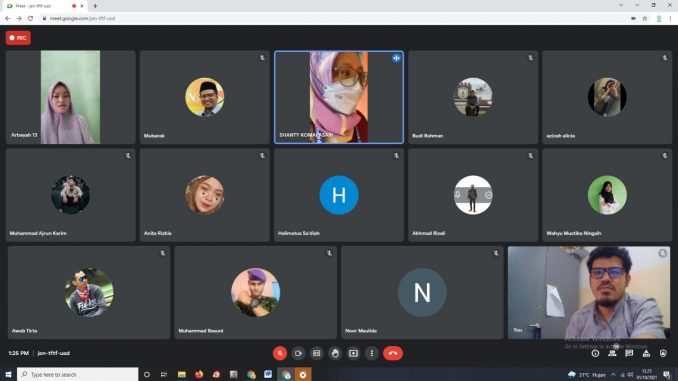
Task: Open the three-dot more options menu
Action: pos(372,353)
